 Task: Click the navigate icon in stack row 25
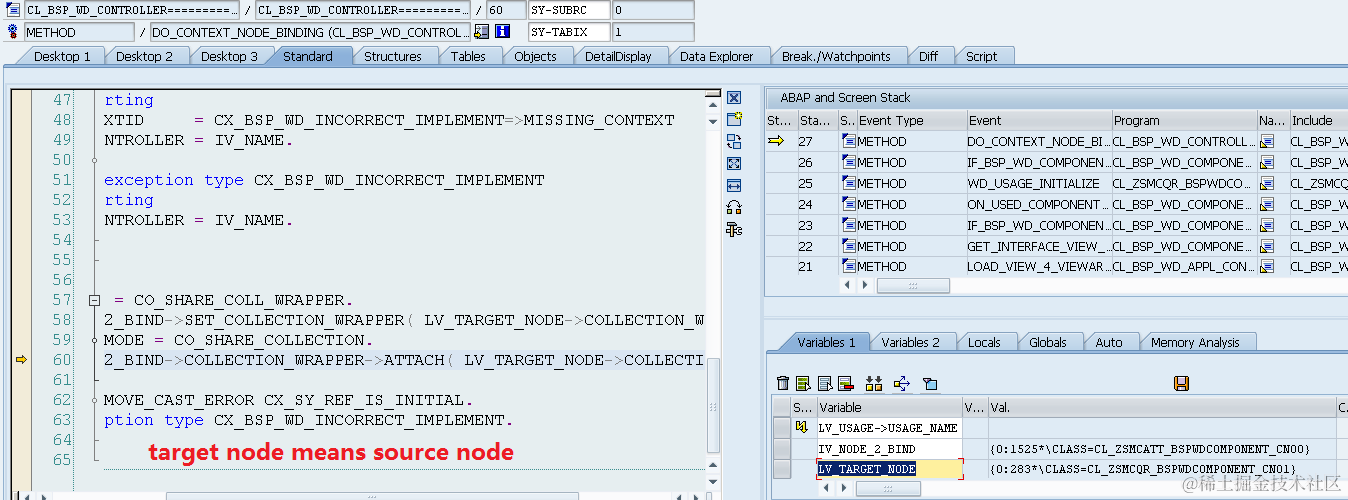pyautogui.click(x=1267, y=184)
